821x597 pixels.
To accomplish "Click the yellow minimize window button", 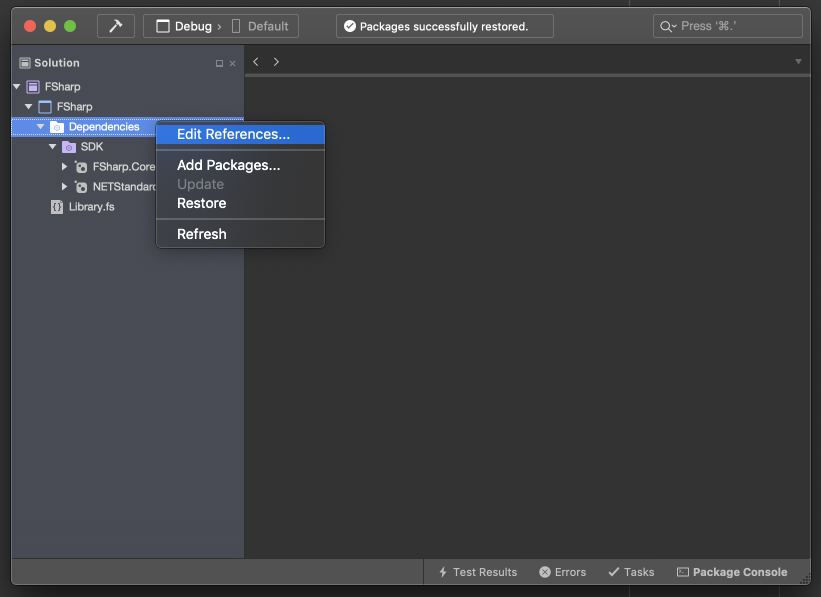I will coord(50,26).
